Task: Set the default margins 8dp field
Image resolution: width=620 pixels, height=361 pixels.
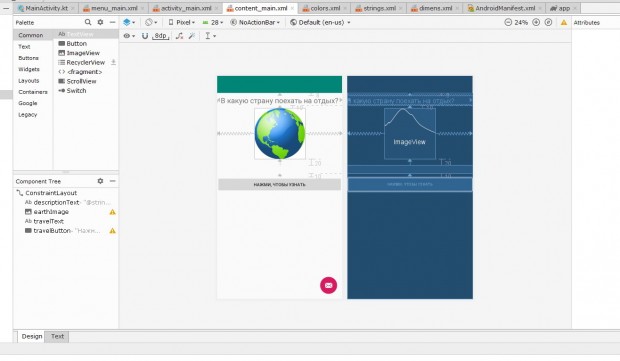Action: pos(160,36)
